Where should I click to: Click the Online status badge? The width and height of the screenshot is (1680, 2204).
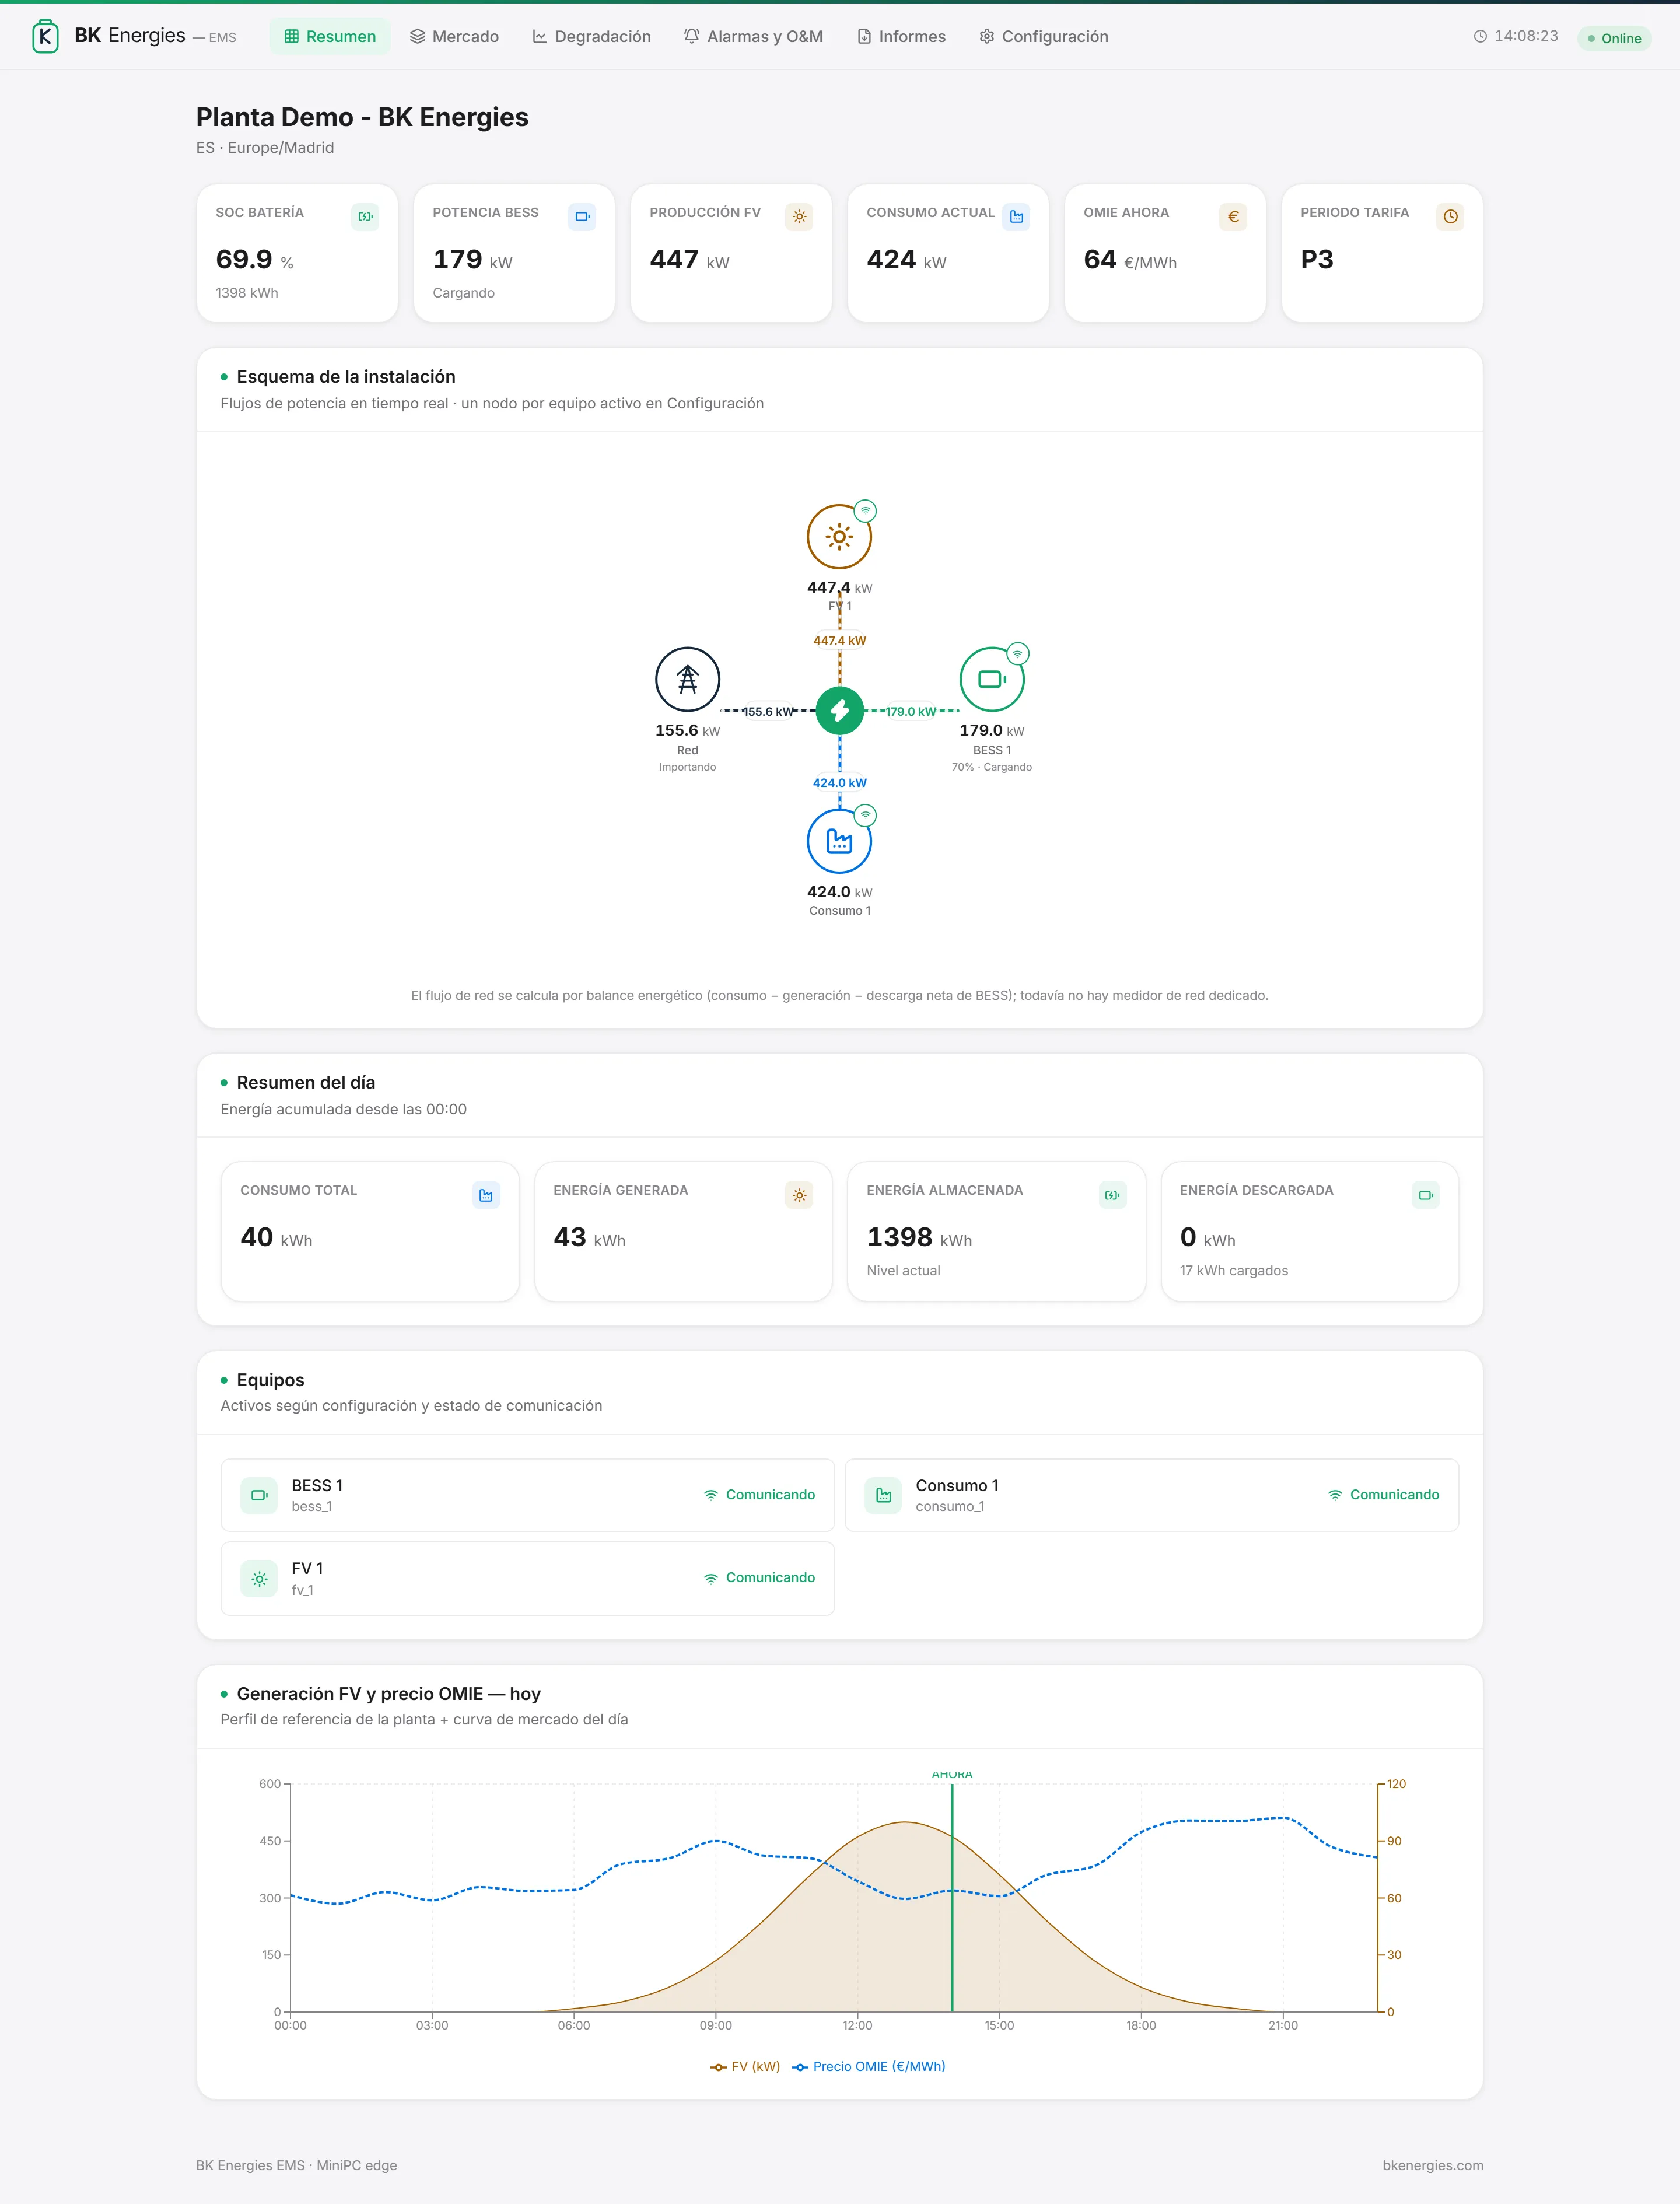pyautogui.click(x=1614, y=38)
